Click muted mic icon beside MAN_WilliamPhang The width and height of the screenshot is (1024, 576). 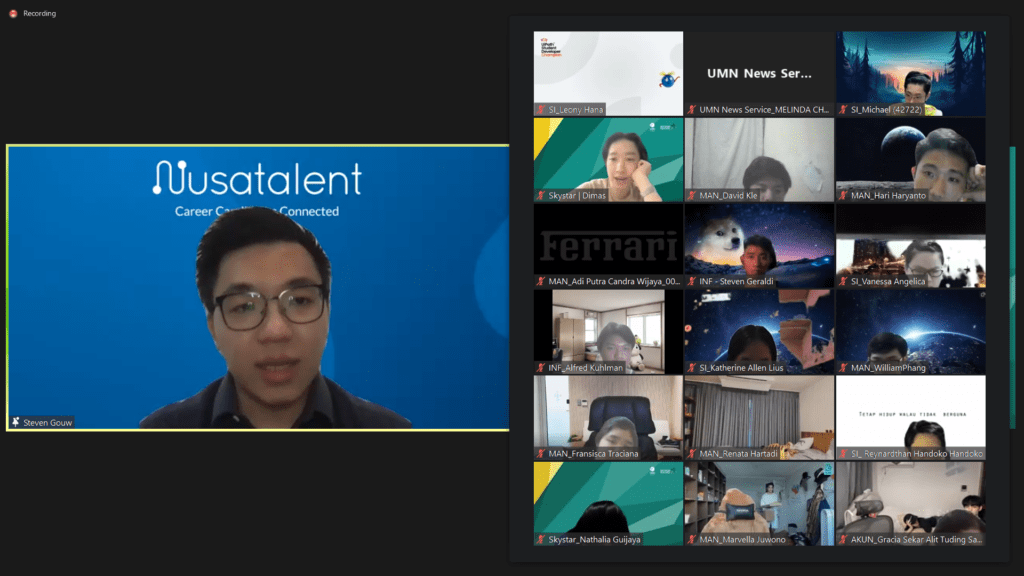843,367
